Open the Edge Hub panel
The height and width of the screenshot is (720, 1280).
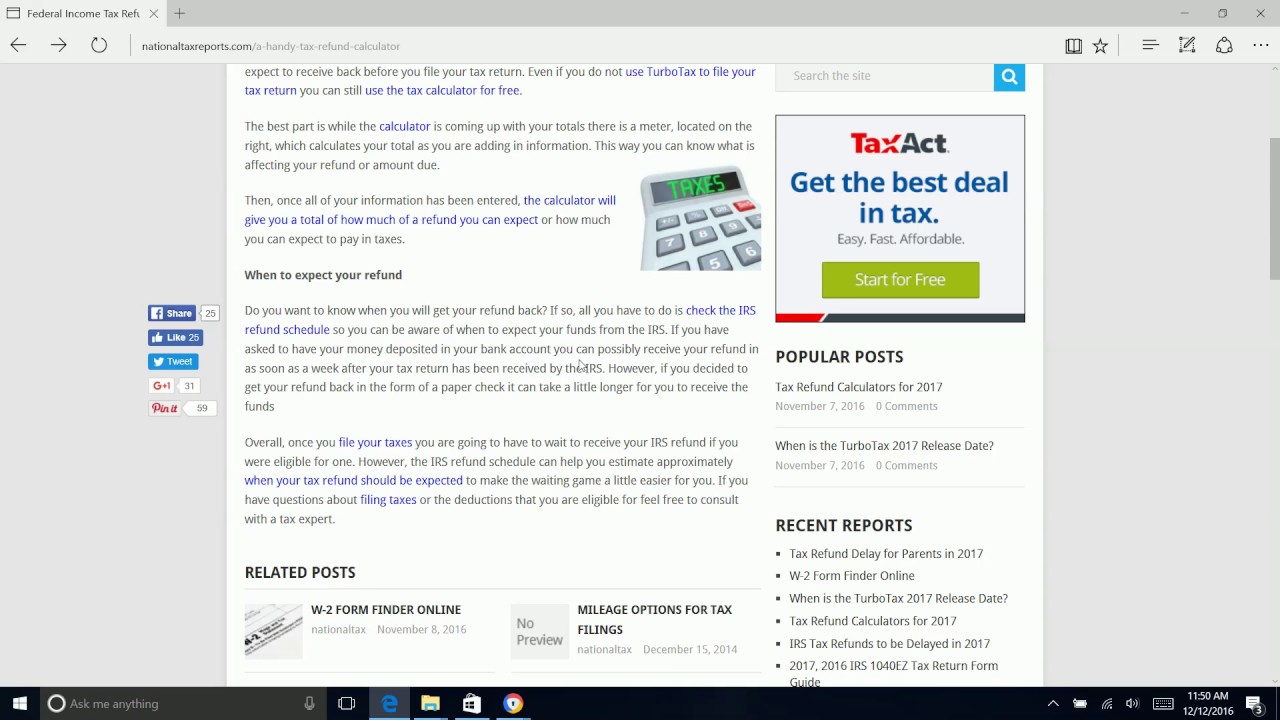(x=1150, y=45)
